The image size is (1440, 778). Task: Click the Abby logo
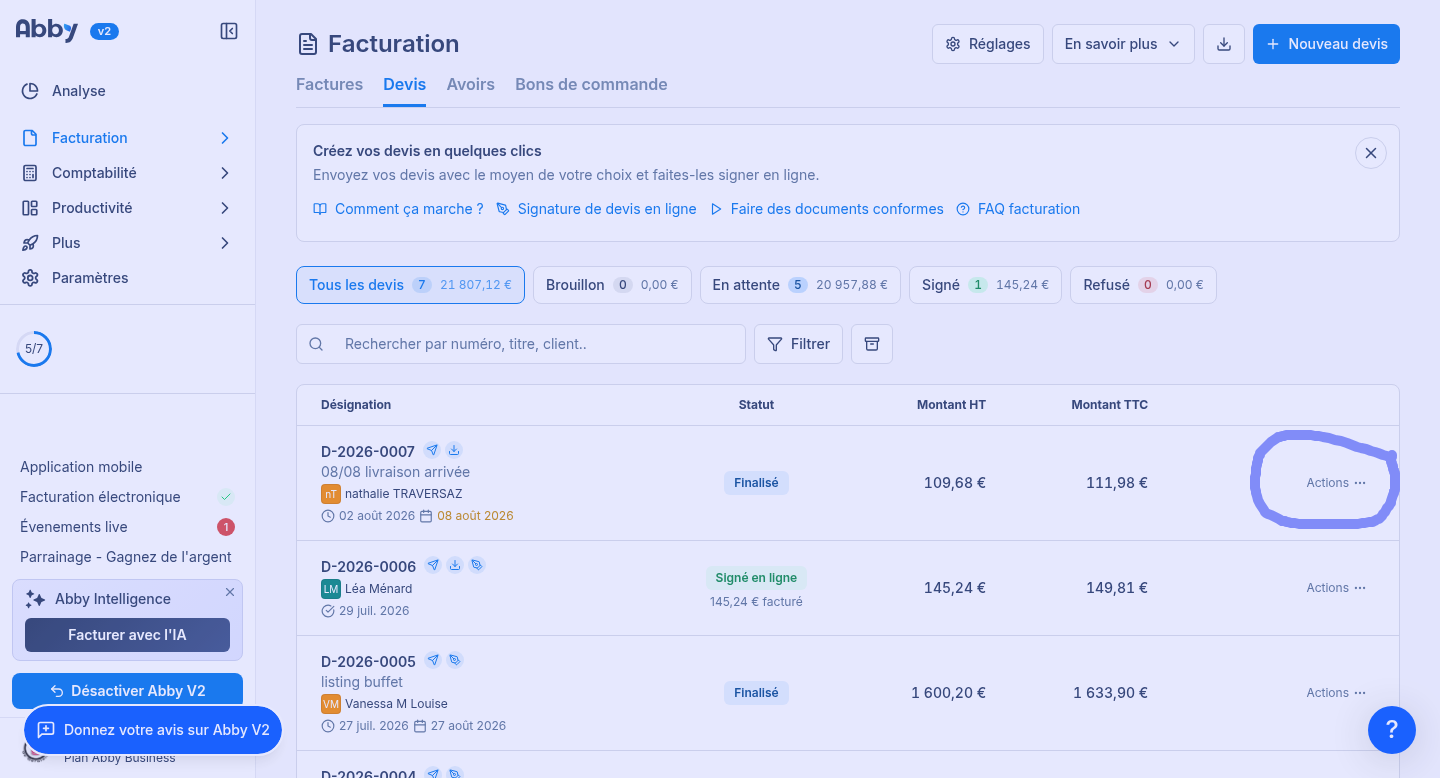[x=47, y=30]
